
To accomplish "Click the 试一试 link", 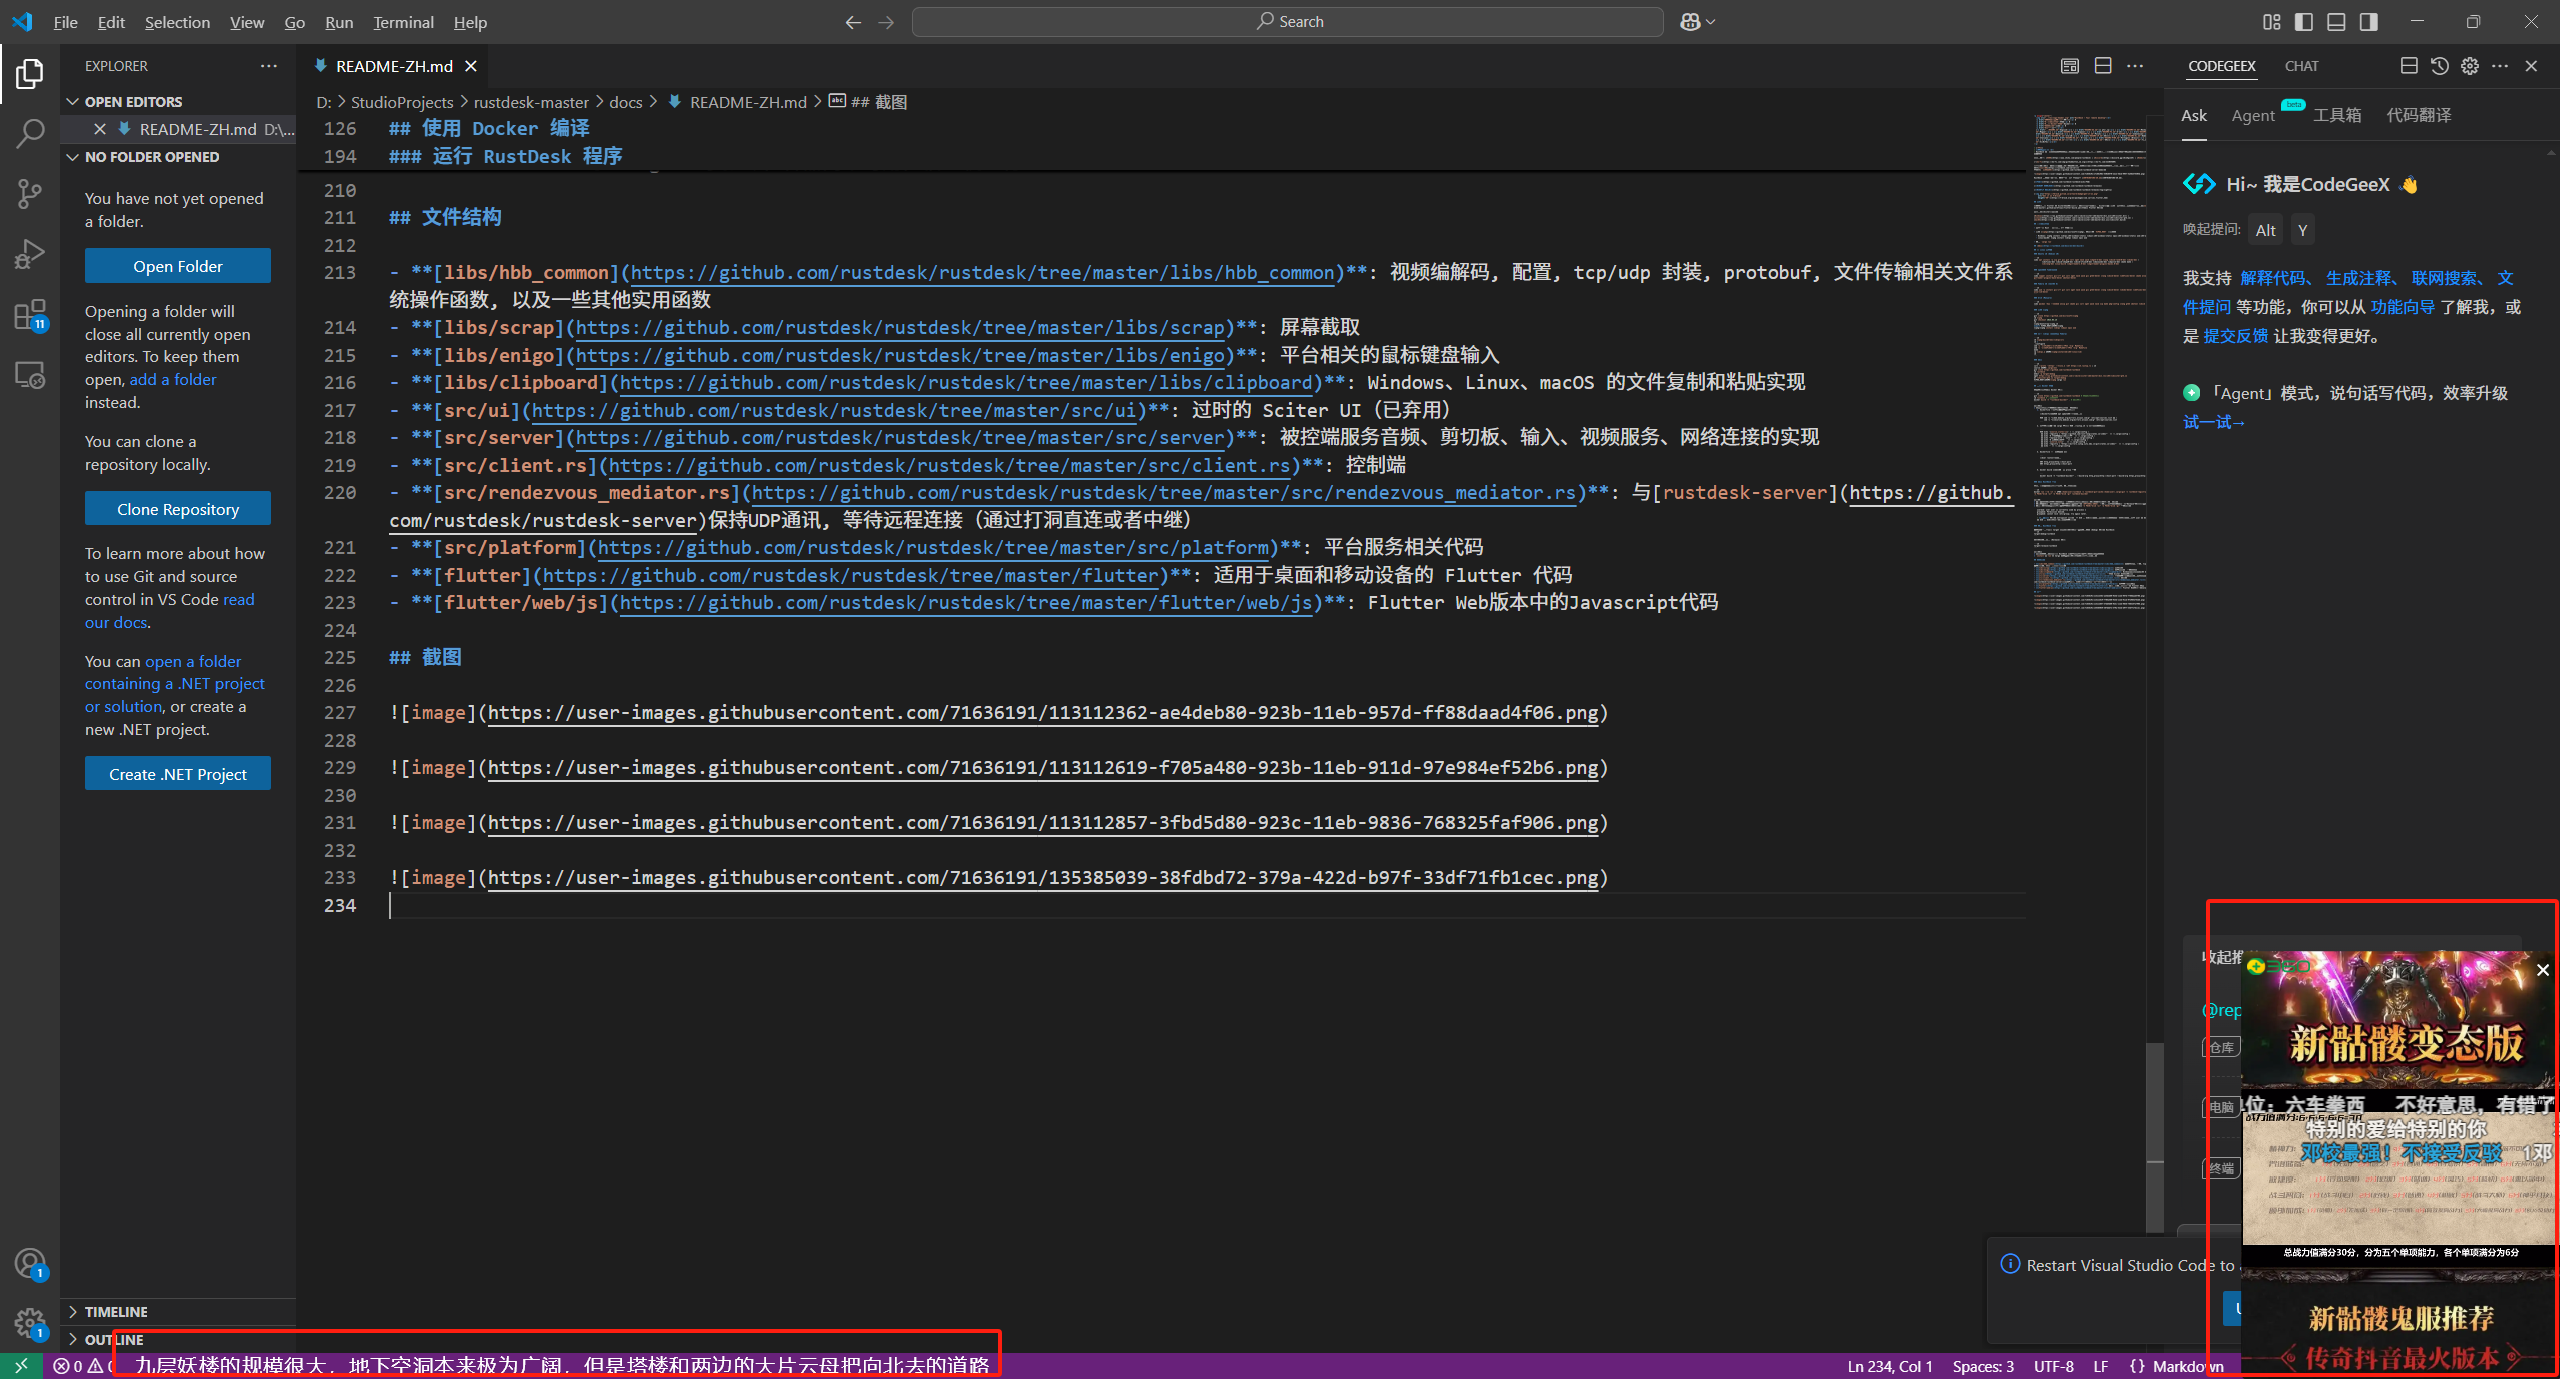I will (2214, 422).
